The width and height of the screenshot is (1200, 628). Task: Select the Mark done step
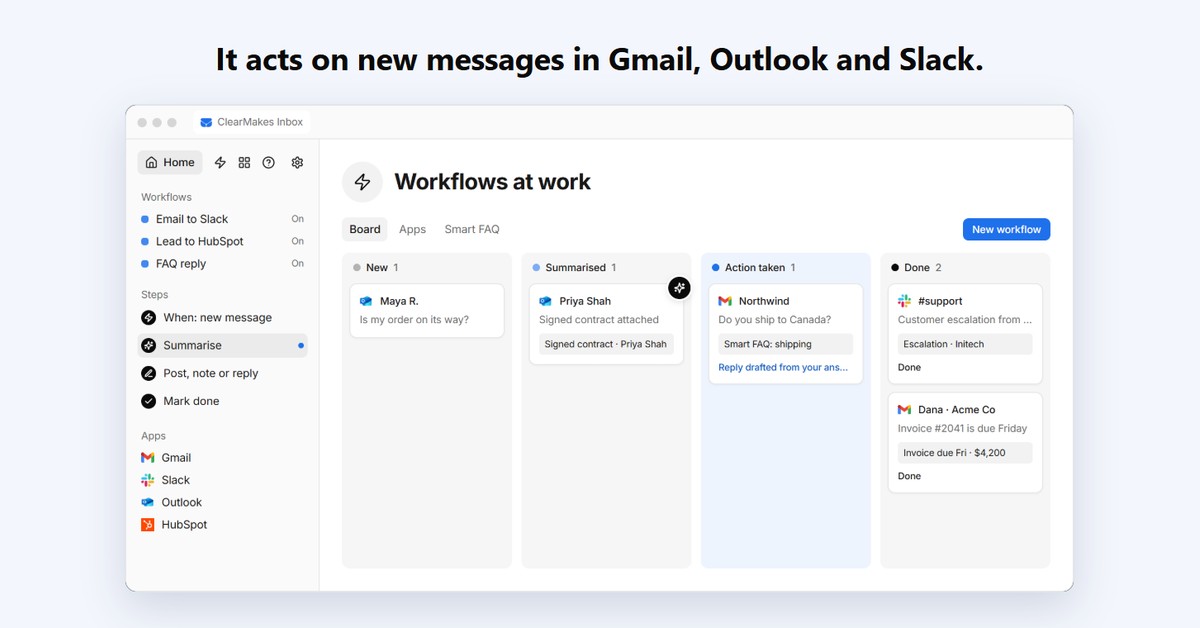pos(222,401)
